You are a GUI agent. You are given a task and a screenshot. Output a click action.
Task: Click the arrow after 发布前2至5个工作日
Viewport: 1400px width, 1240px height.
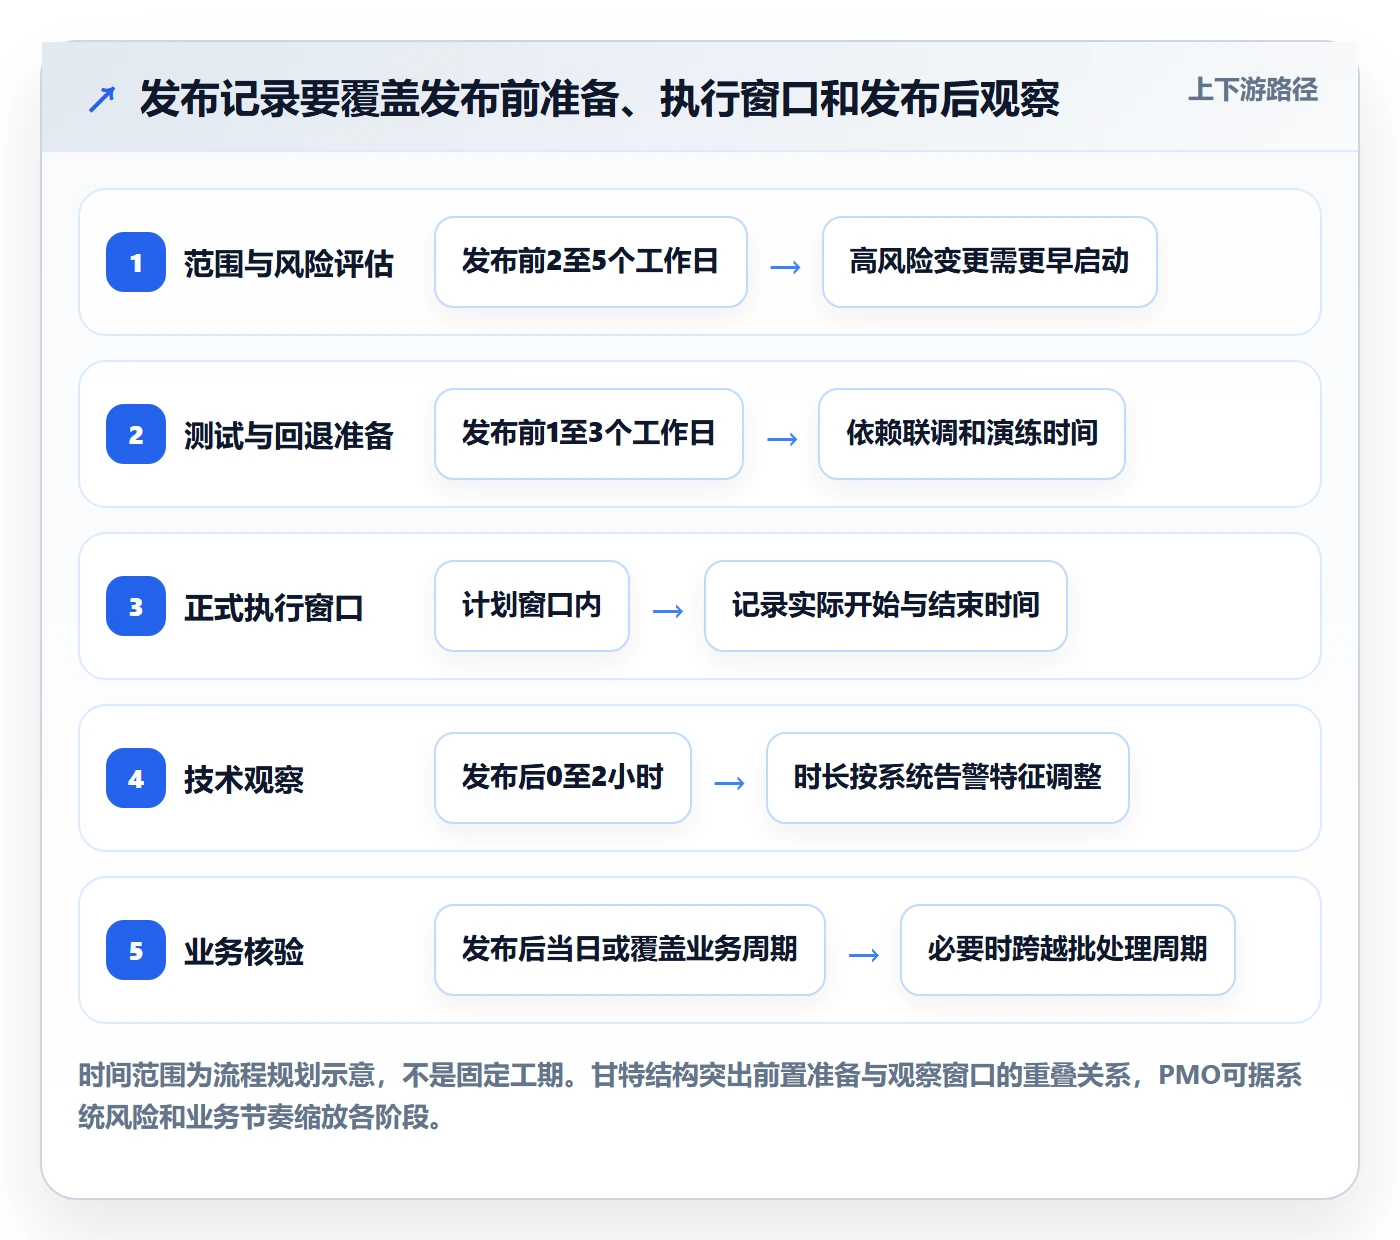pos(785,266)
